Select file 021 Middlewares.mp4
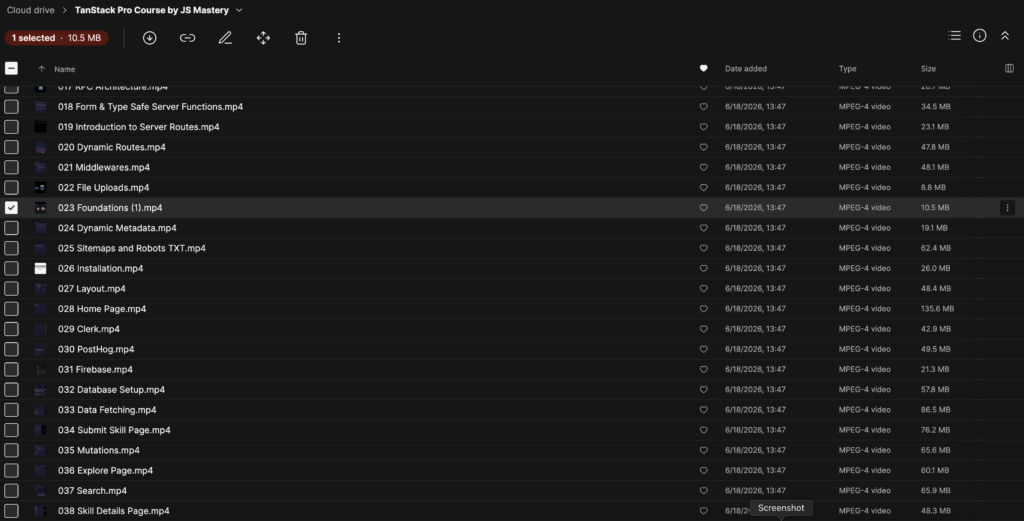The image size is (1024, 521). [104, 167]
